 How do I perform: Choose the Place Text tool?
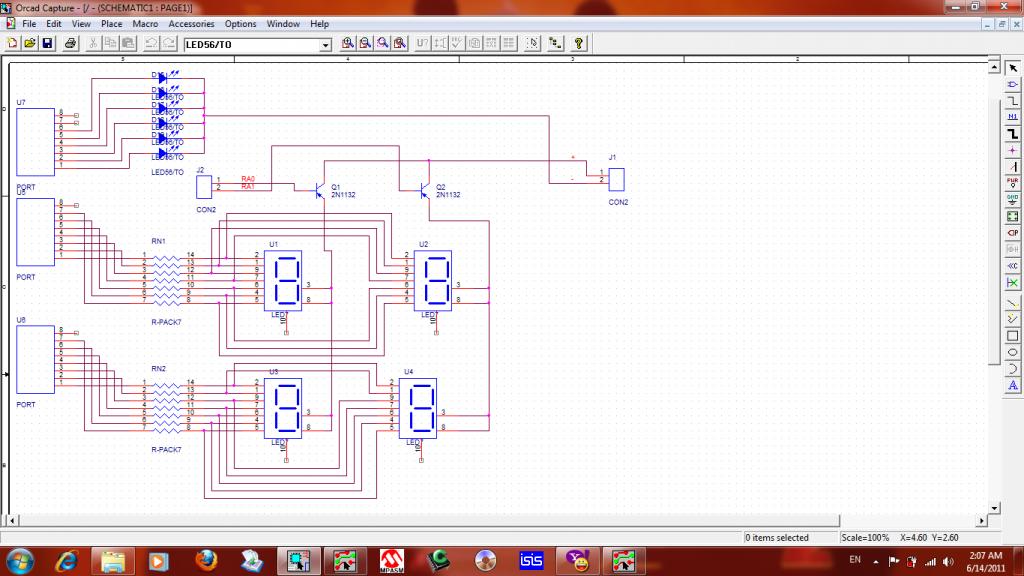coord(1012,384)
